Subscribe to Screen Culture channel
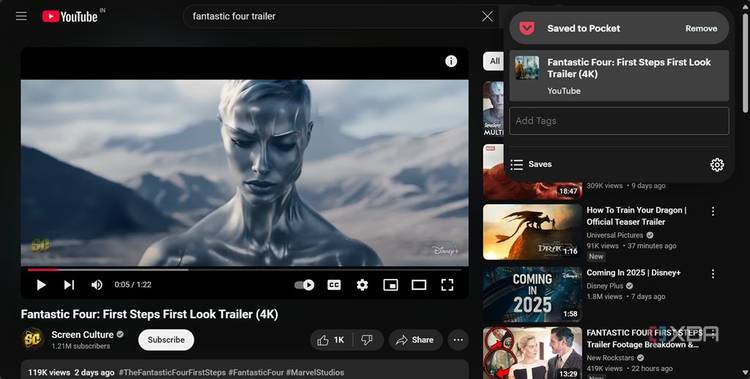Image resolution: width=750 pixels, height=379 pixels. [x=166, y=340]
